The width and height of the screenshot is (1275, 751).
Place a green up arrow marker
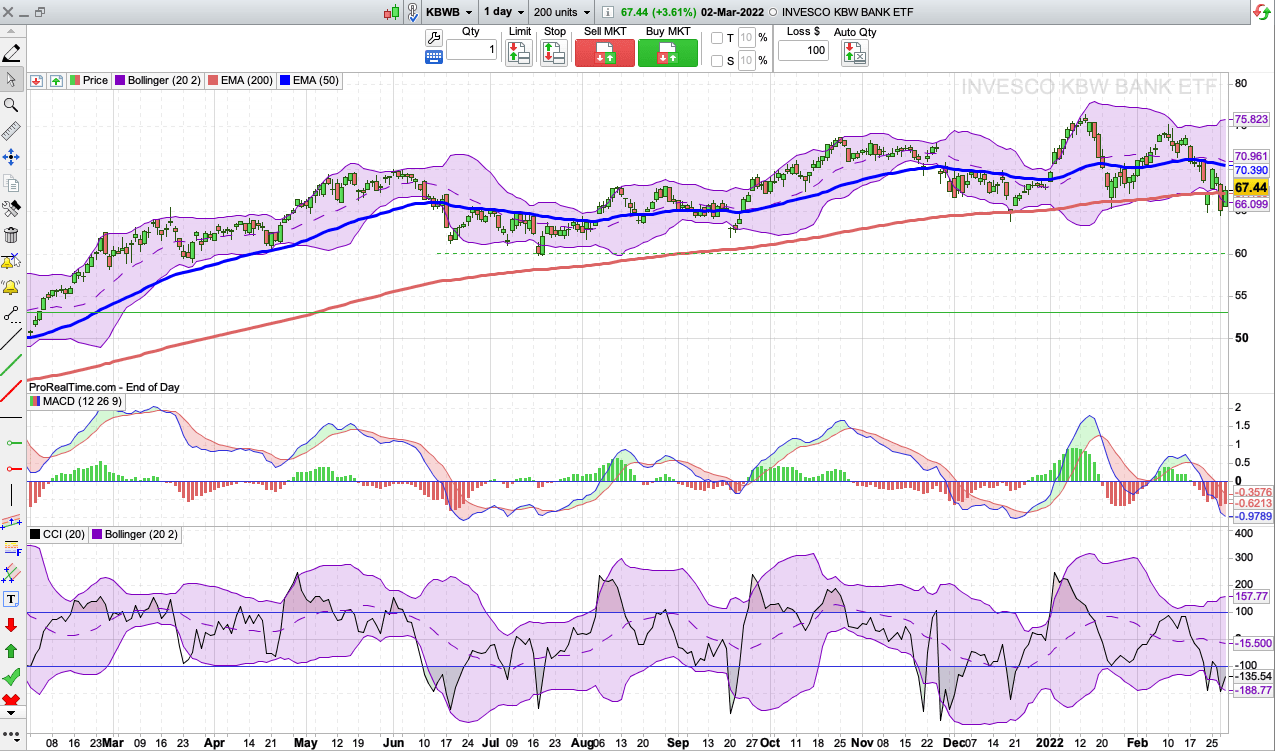pos(11,651)
